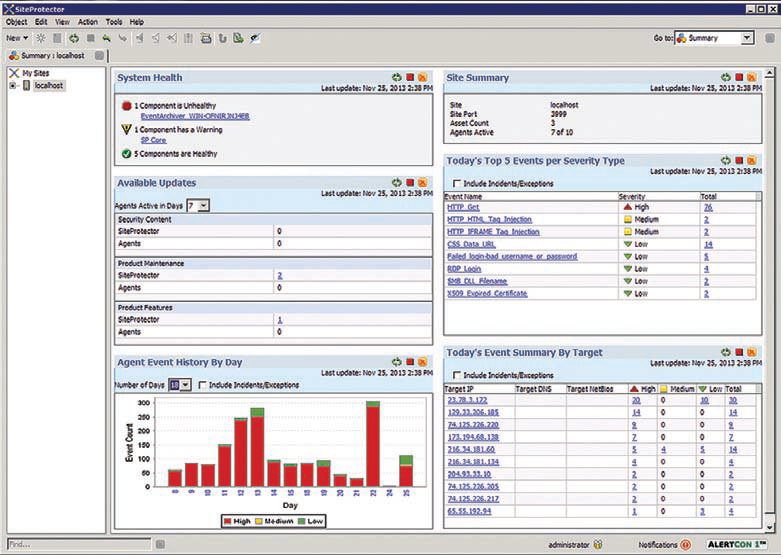Close Today's Event Summary By Target panel
This screenshot has height=558, width=783.
coord(752,352)
